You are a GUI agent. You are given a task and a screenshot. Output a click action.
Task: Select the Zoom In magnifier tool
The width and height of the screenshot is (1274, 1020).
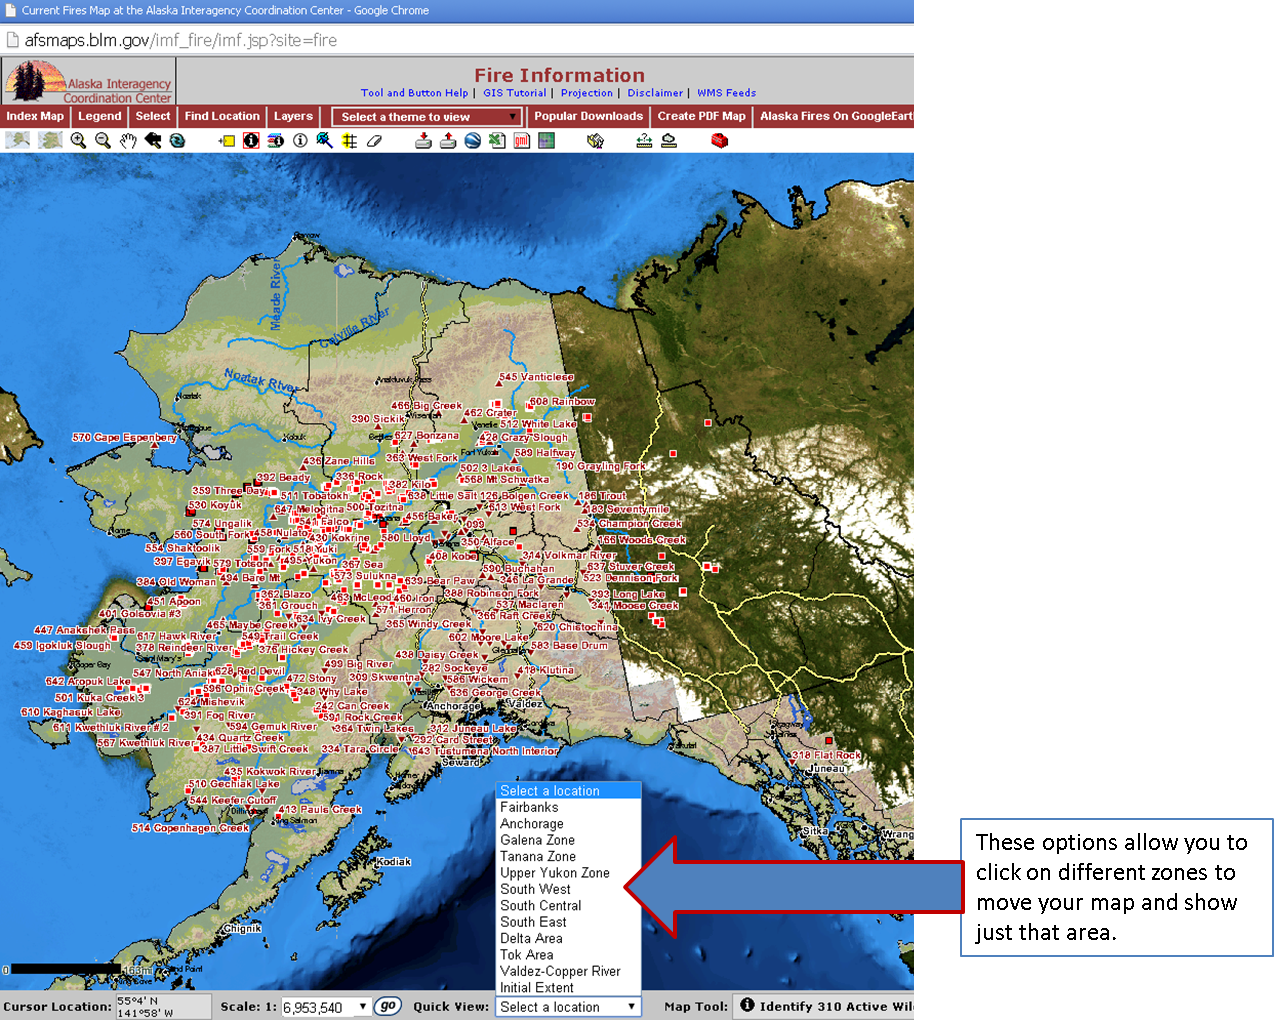coord(78,141)
